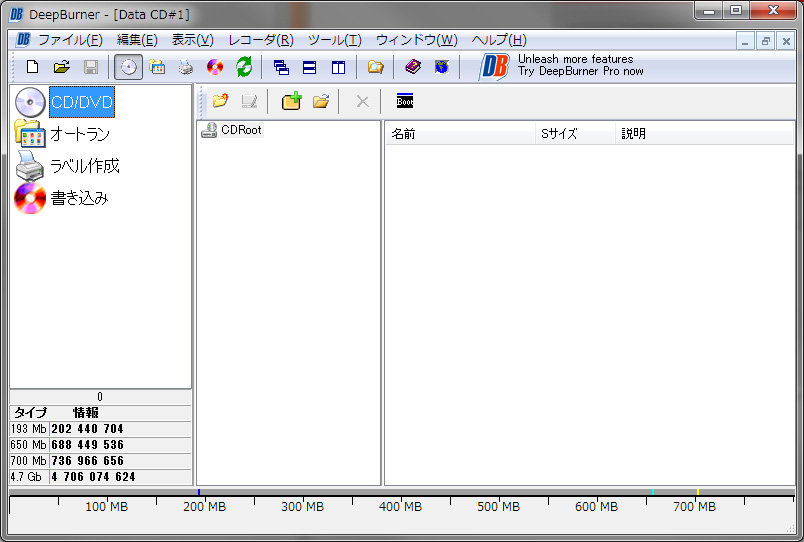Open the 編集(E) menu

(x=137, y=40)
